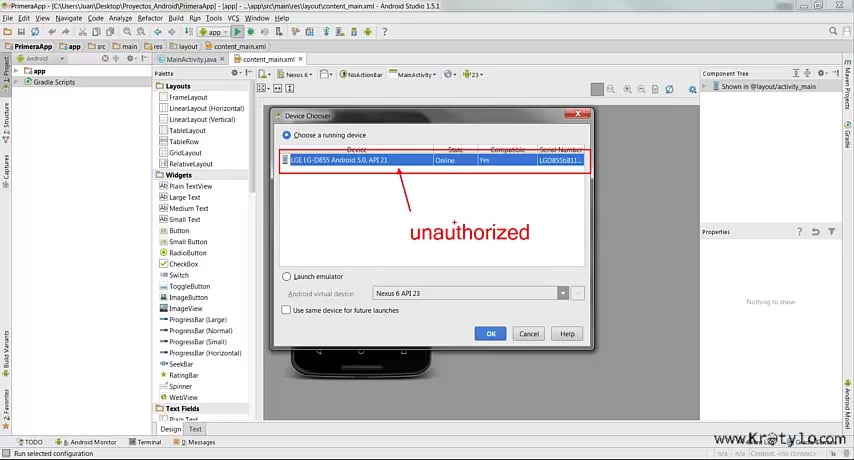
Task: Click the Find magnifier icon in the toolbar
Action: [127, 32]
